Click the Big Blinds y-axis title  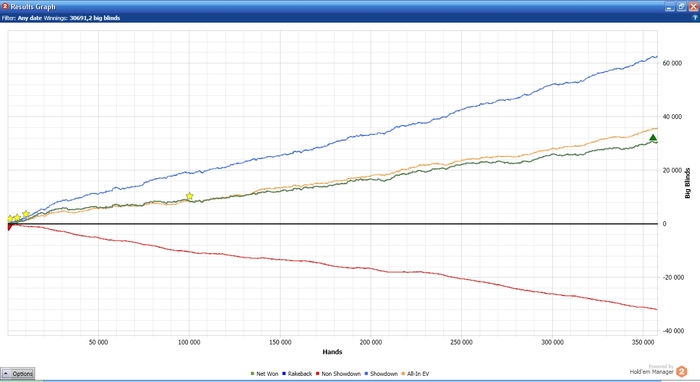[x=688, y=183]
